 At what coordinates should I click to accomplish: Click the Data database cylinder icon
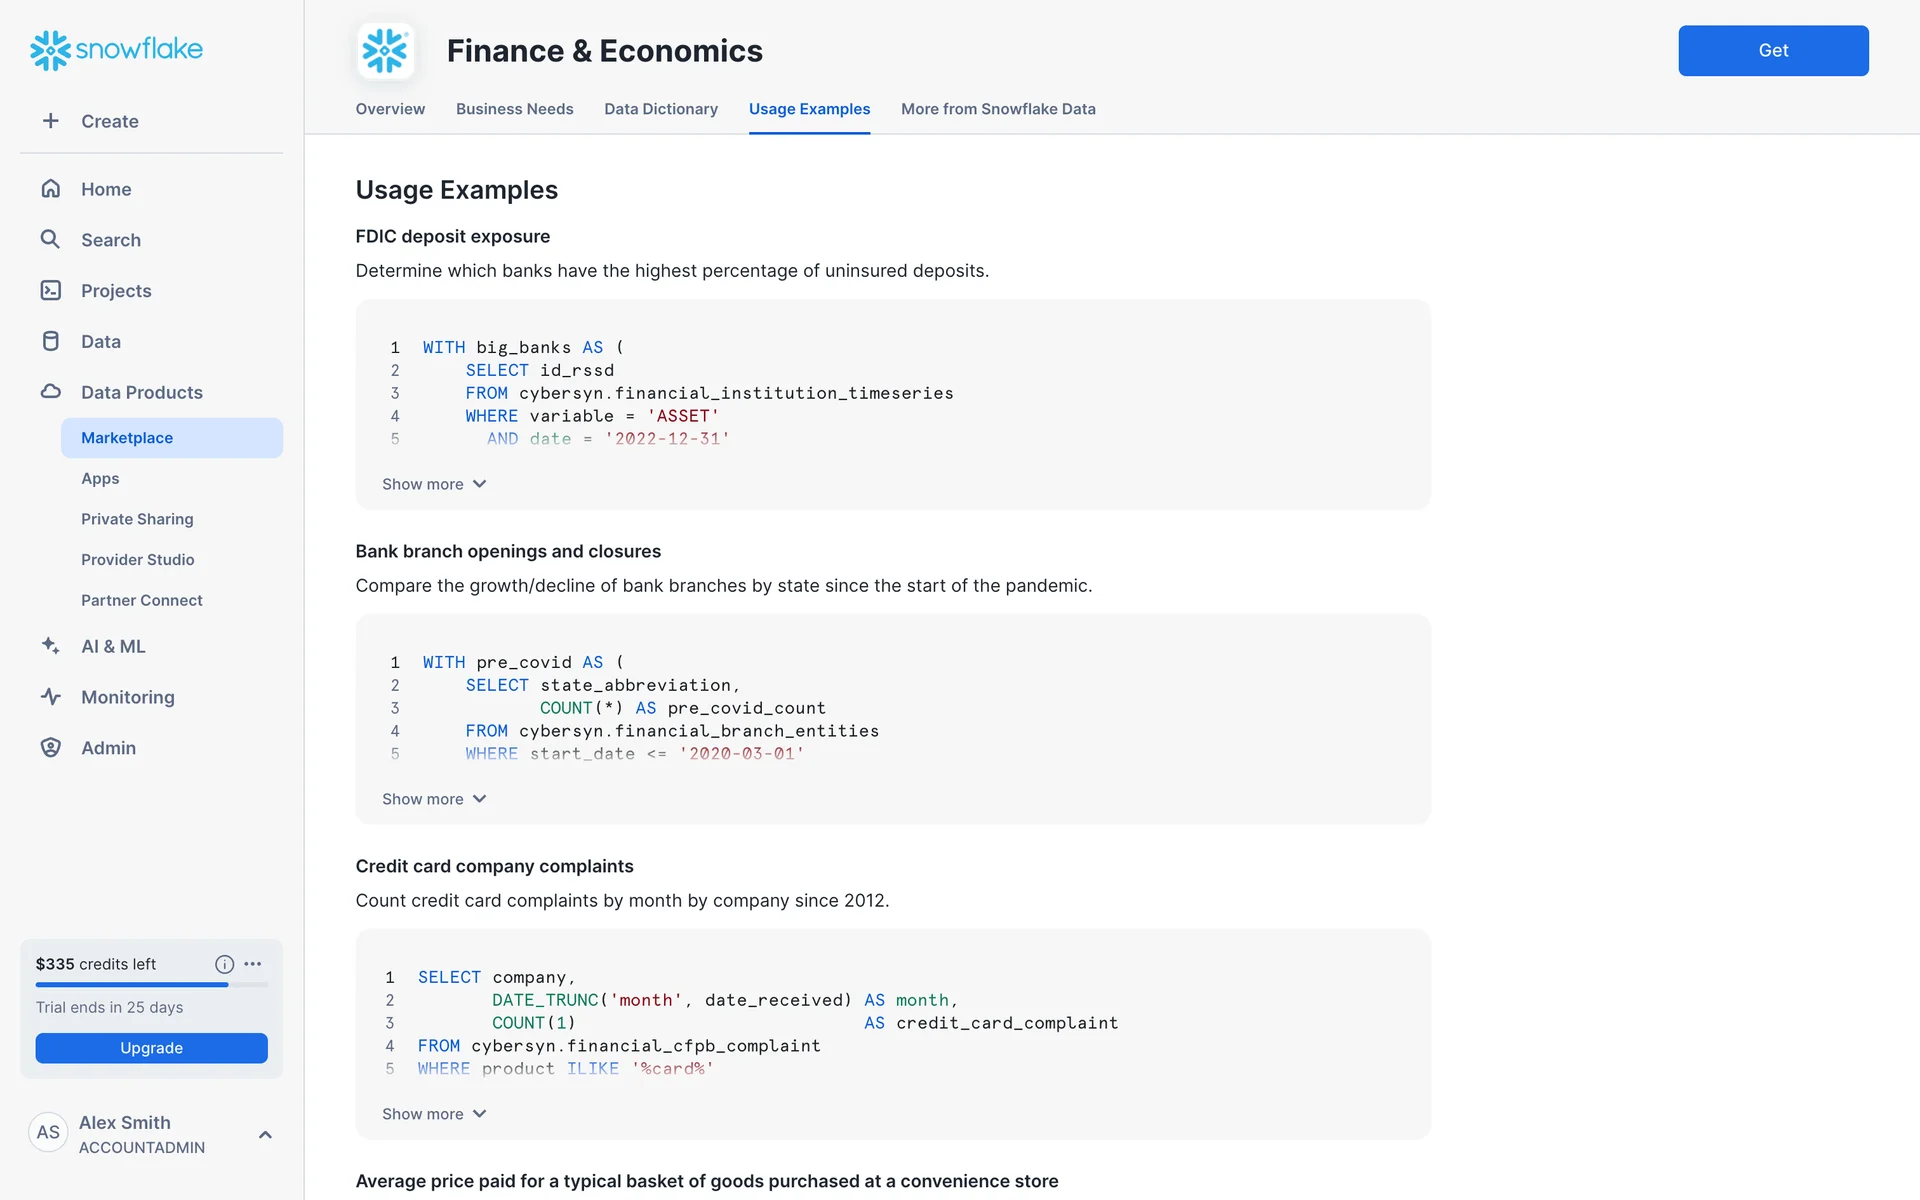point(51,341)
